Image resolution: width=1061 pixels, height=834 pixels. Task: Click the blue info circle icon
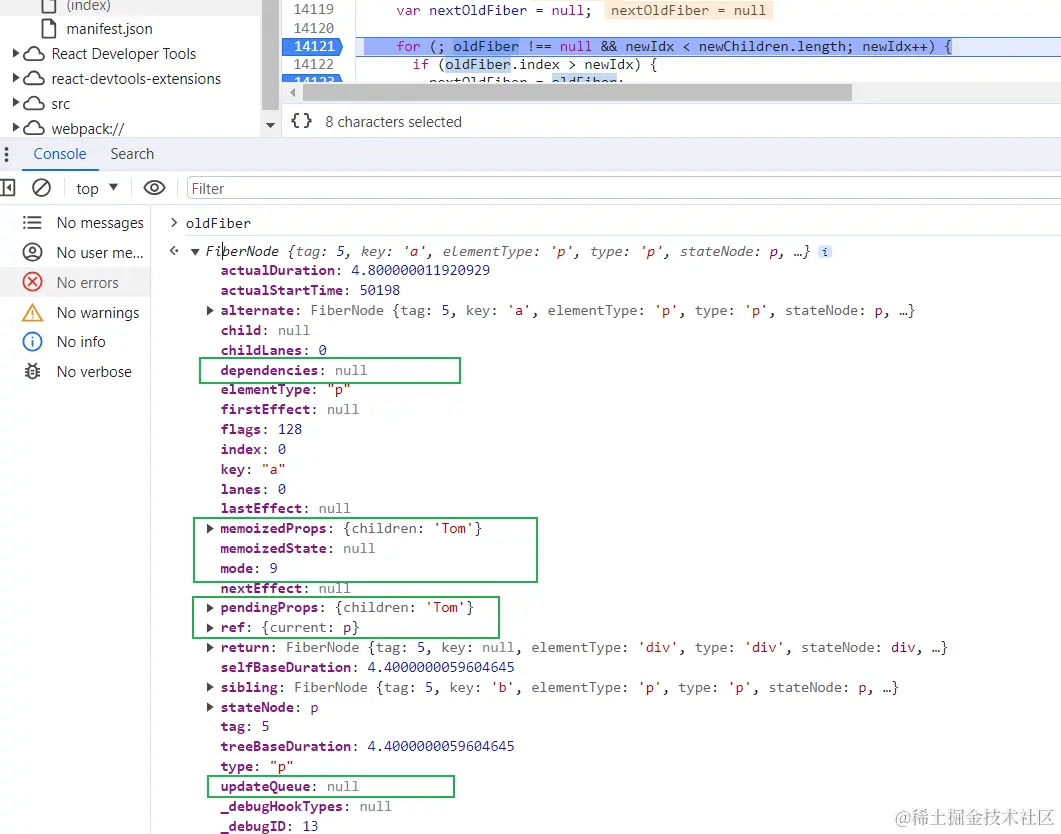pos(32,342)
